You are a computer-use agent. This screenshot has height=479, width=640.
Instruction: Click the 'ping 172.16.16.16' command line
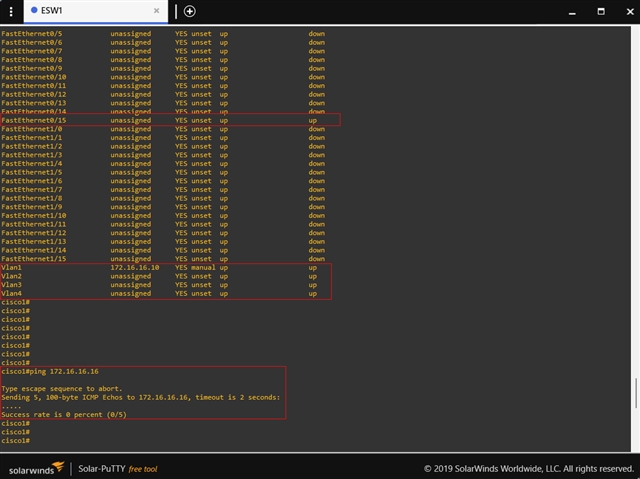(x=50, y=371)
